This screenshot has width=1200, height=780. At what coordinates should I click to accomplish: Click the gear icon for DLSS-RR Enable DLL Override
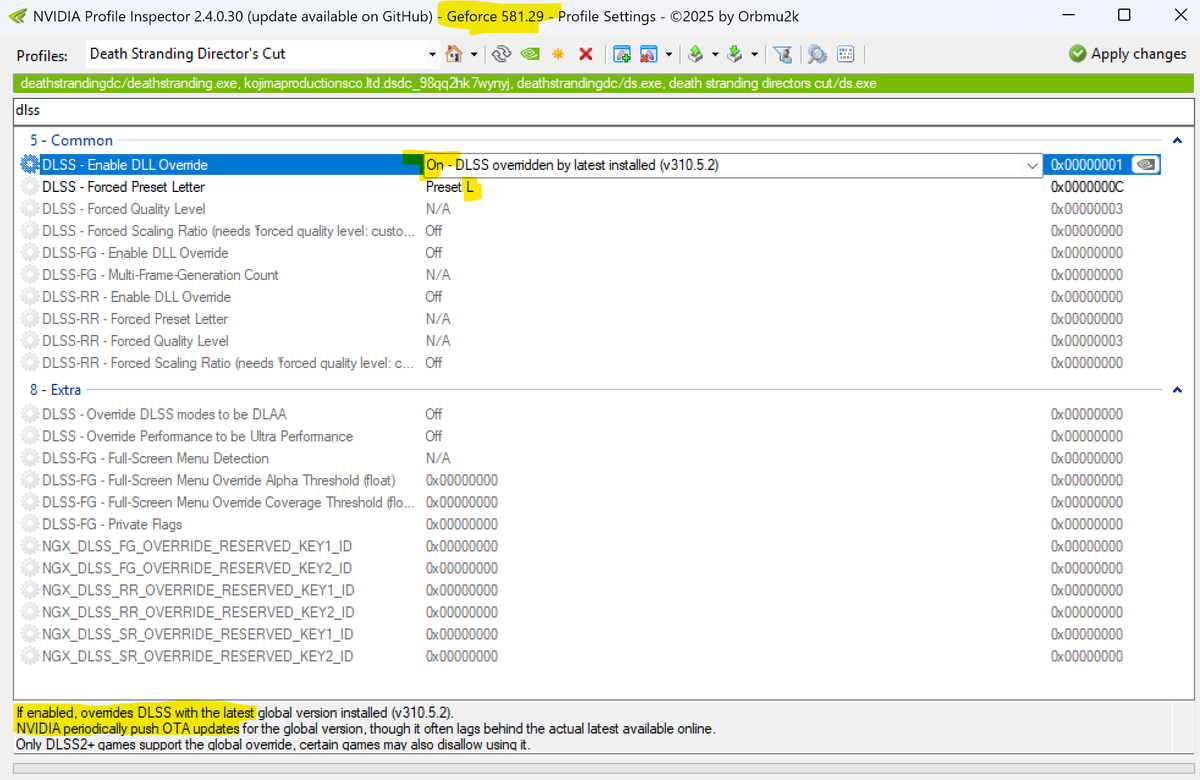pyautogui.click(x=29, y=297)
